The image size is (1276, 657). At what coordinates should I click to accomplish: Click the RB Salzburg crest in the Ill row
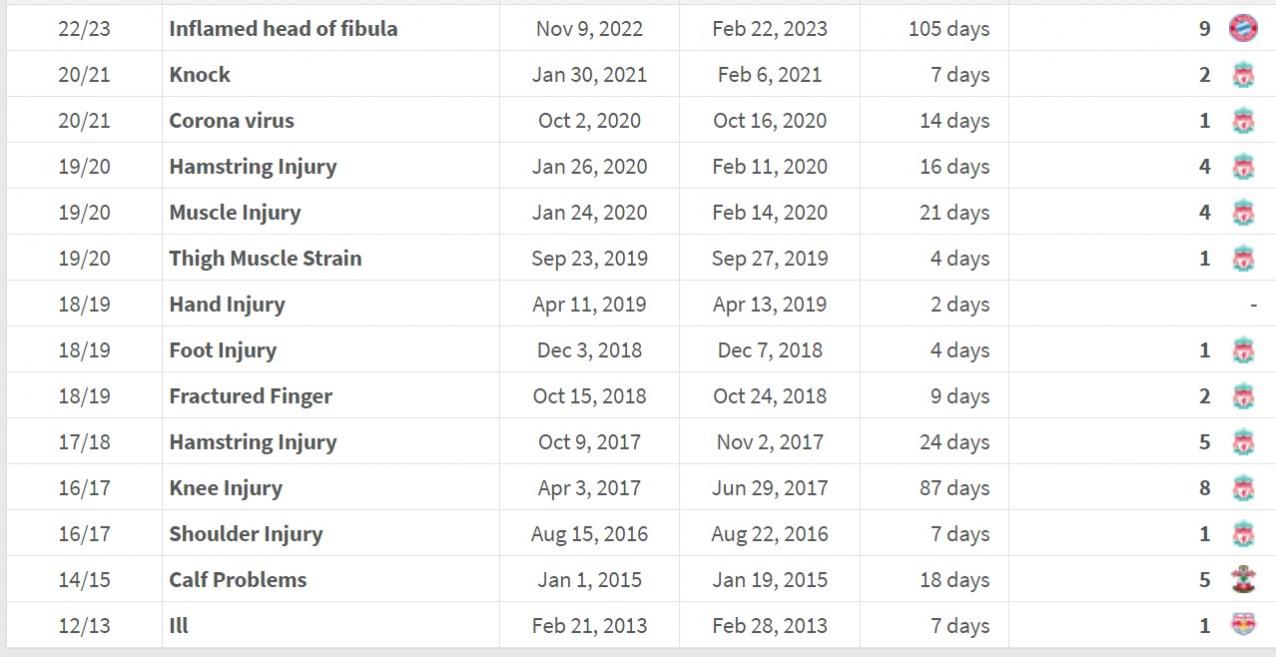coord(1243,625)
